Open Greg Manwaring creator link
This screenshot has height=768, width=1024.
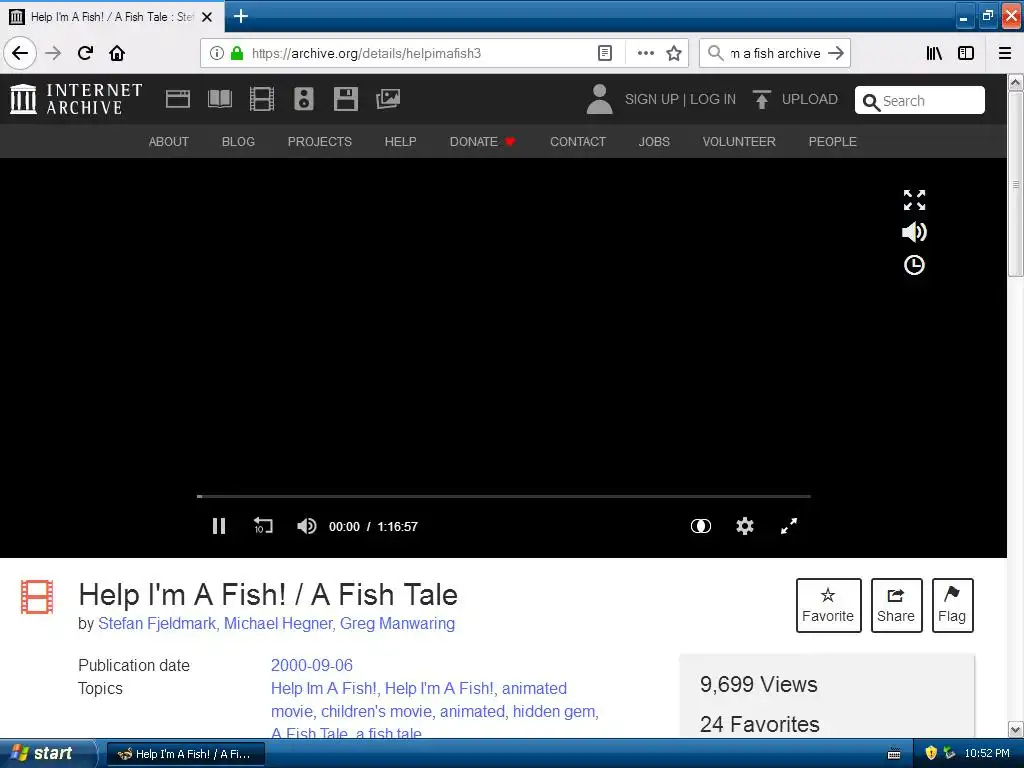(x=397, y=624)
